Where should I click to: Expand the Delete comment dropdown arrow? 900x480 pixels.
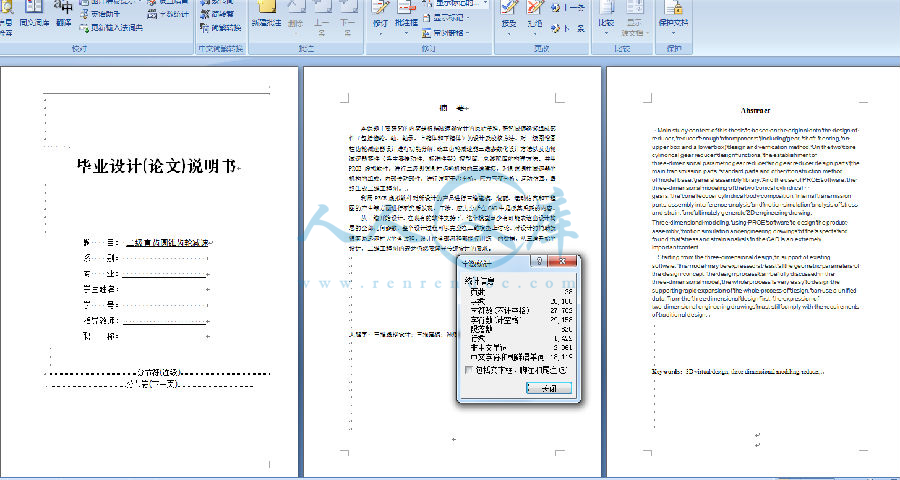click(296, 34)
